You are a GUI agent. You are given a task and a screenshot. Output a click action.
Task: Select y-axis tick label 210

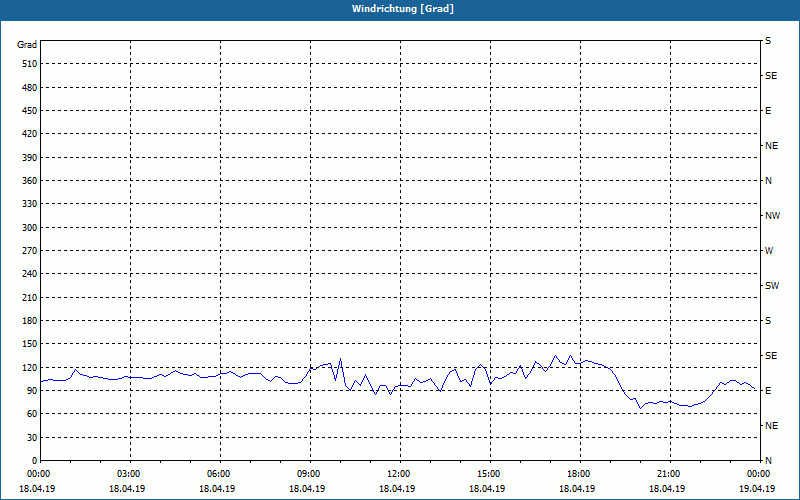[30, 297]
